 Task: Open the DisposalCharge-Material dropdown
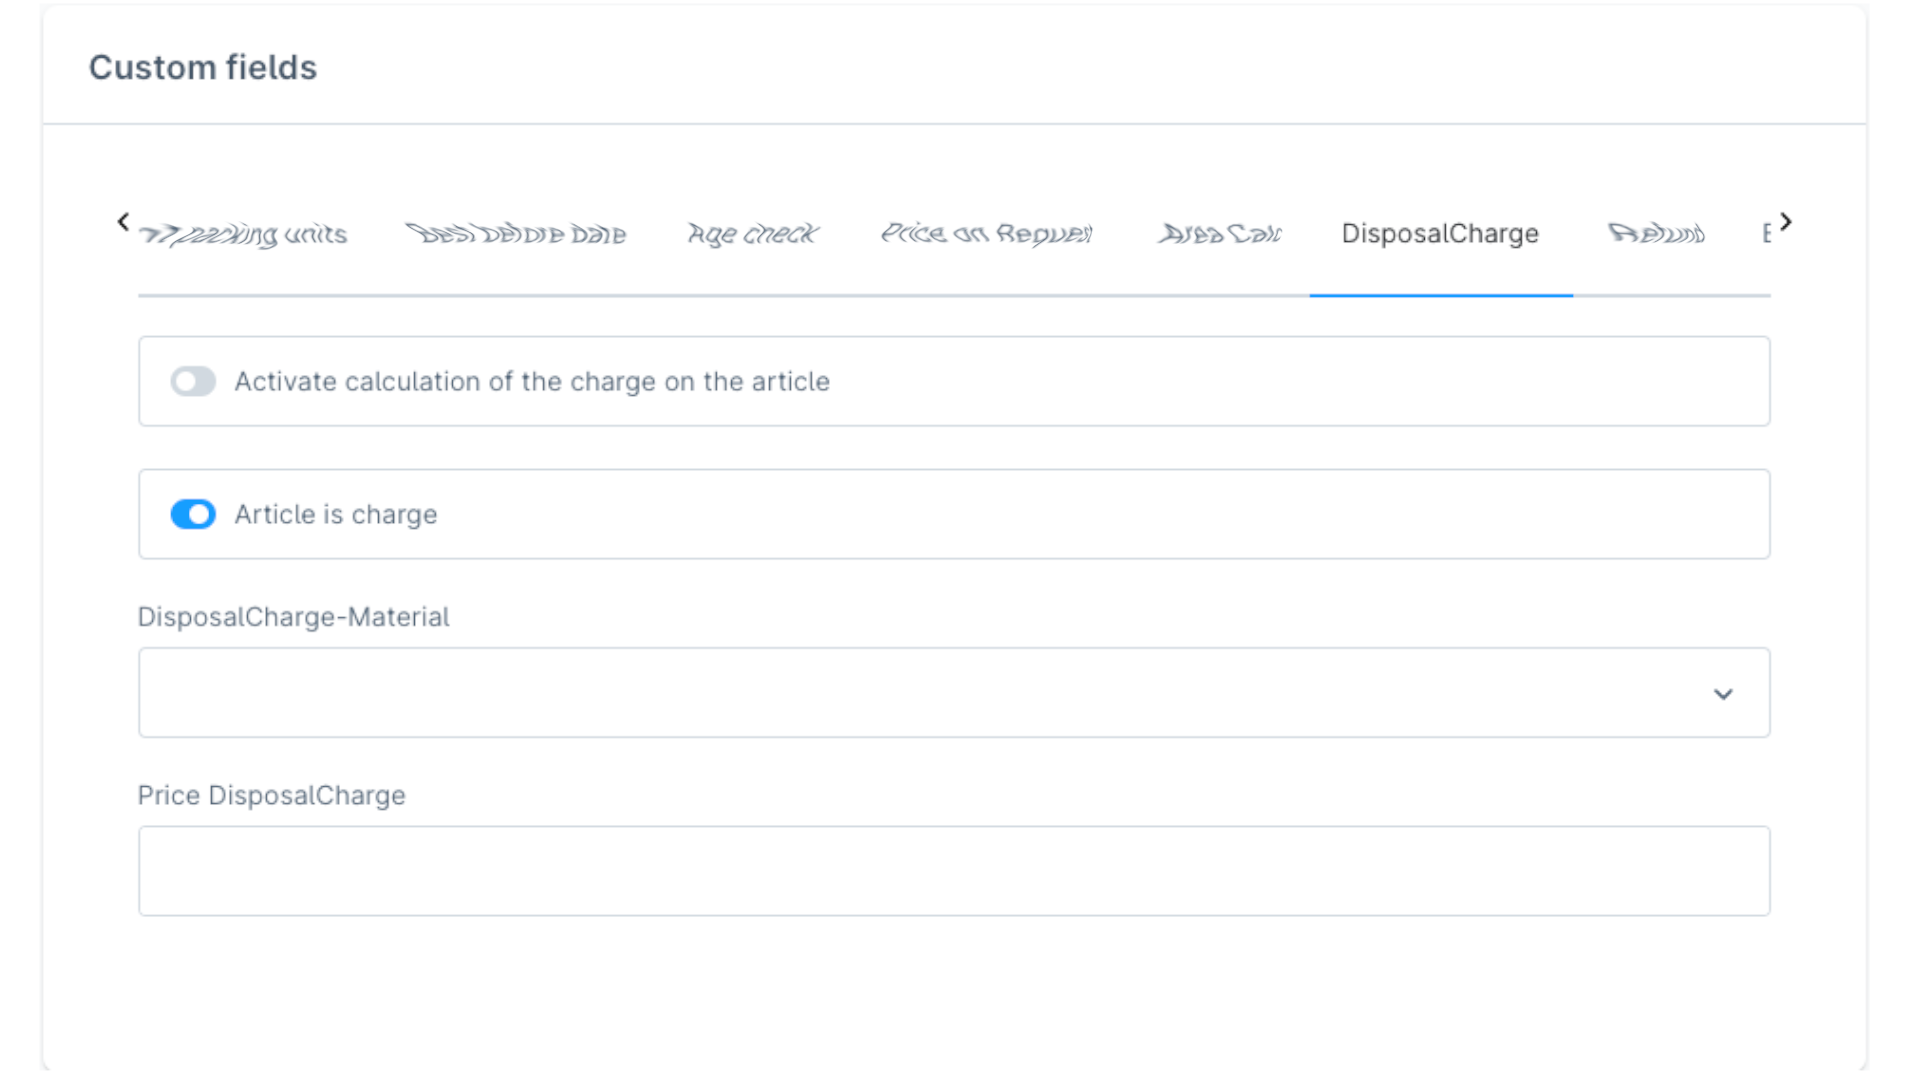coord(954,692)
